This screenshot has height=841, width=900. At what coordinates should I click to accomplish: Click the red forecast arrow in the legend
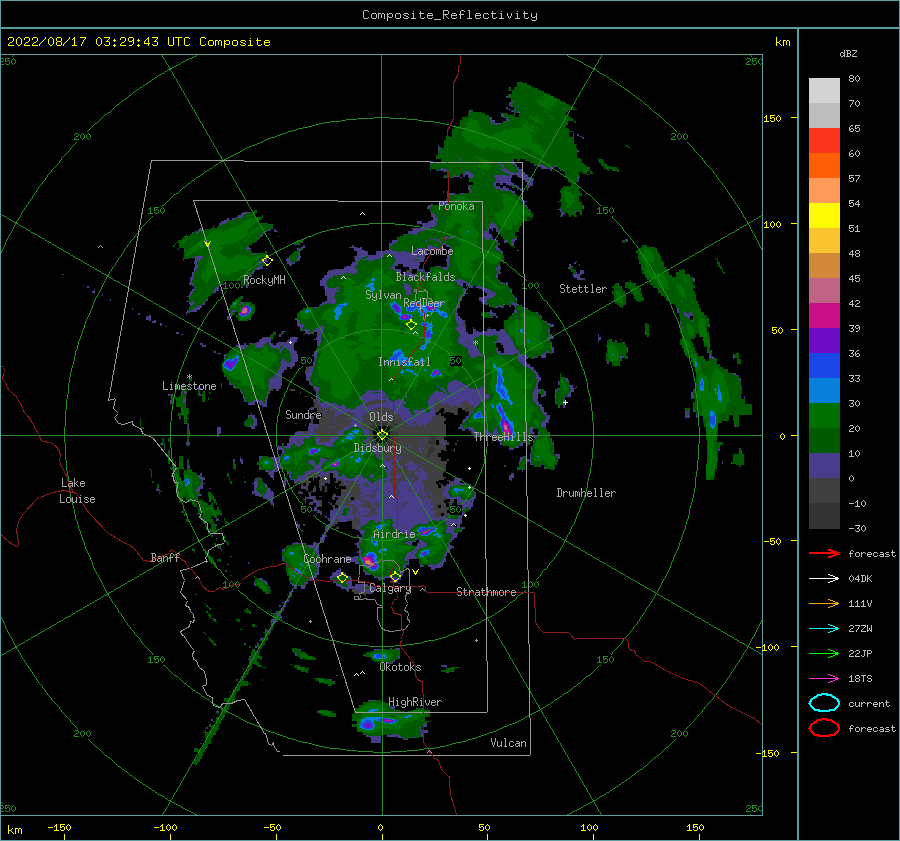pyautogui.click(x=824, y=553)
